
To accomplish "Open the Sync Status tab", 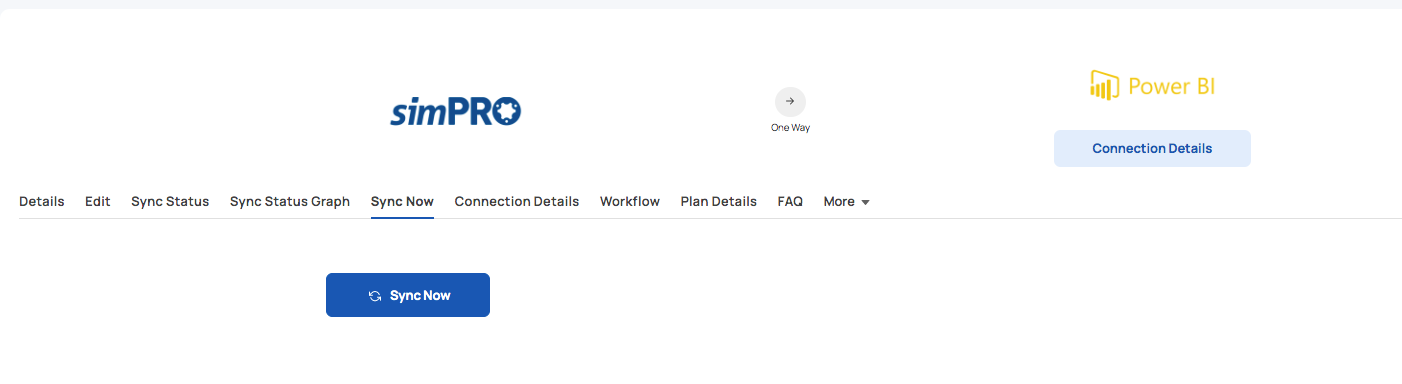I will pyautogui.click(x=170, y=201).
